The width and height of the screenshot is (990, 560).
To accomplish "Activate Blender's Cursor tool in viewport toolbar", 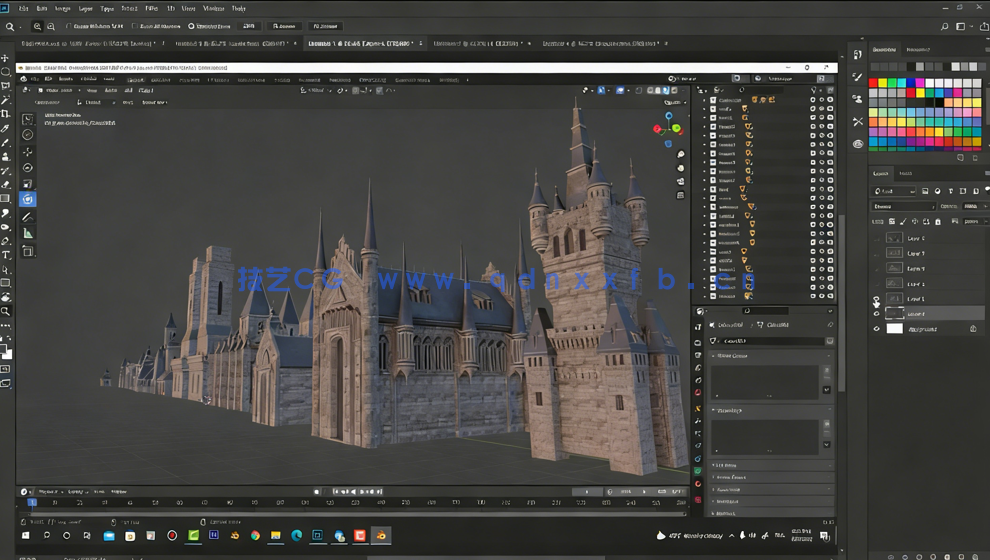I will [28, 134].
